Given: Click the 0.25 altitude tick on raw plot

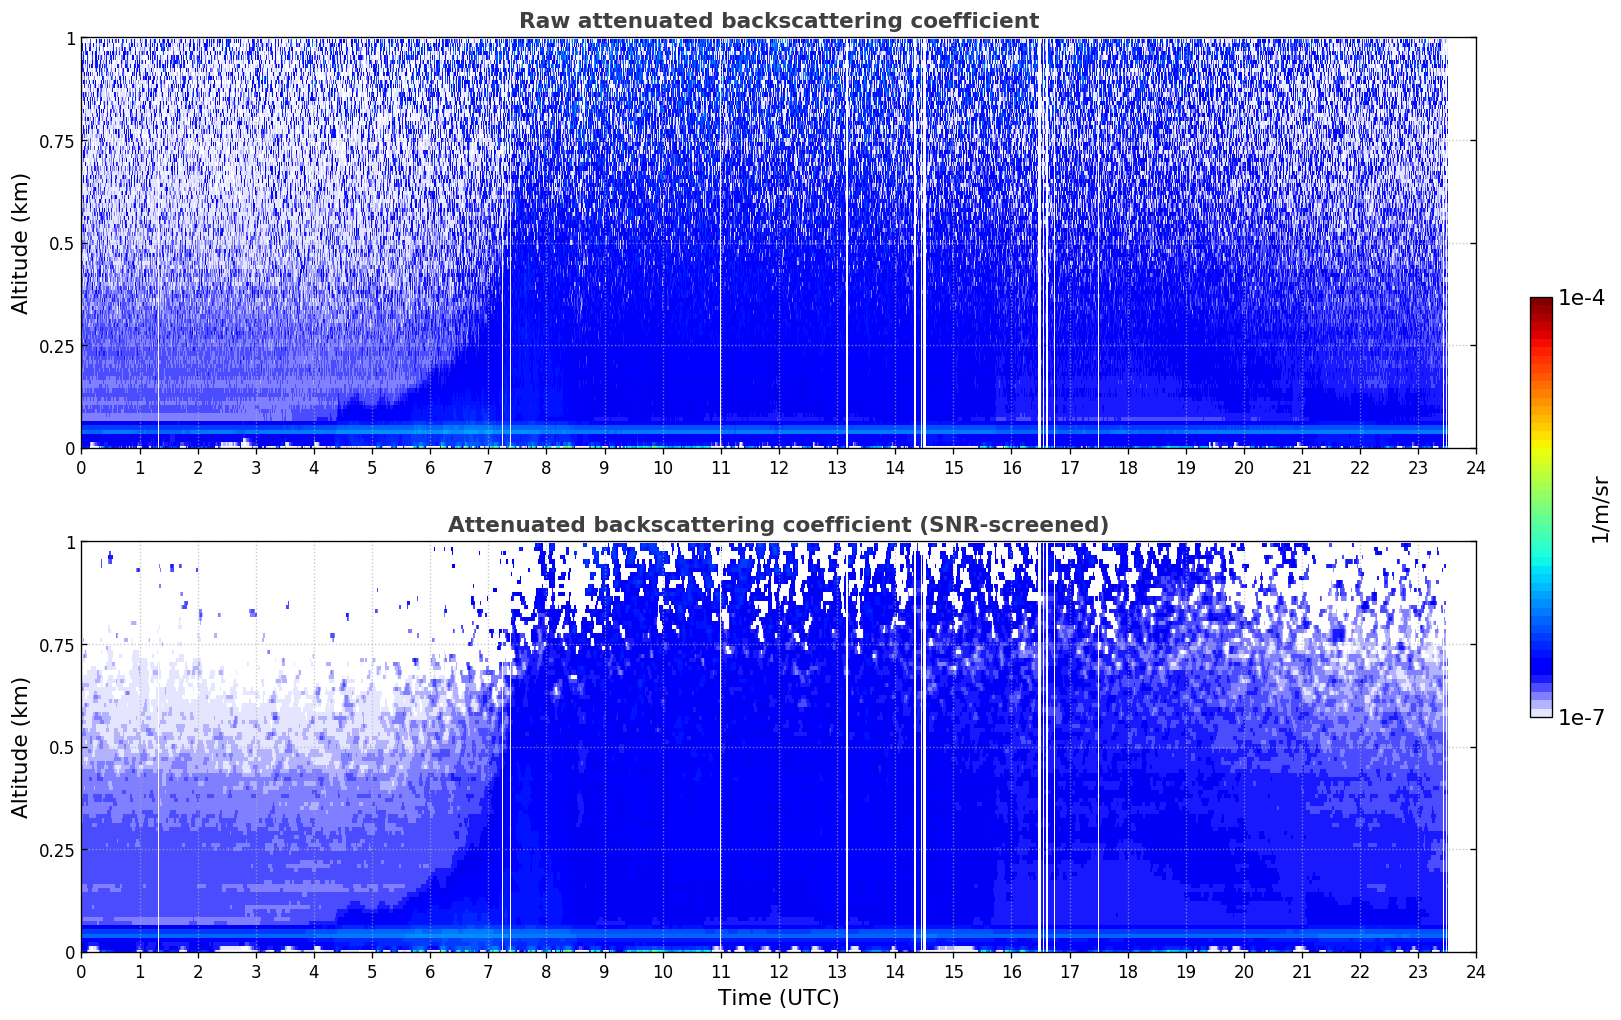Looking at the screenshot, I should 57,346.
